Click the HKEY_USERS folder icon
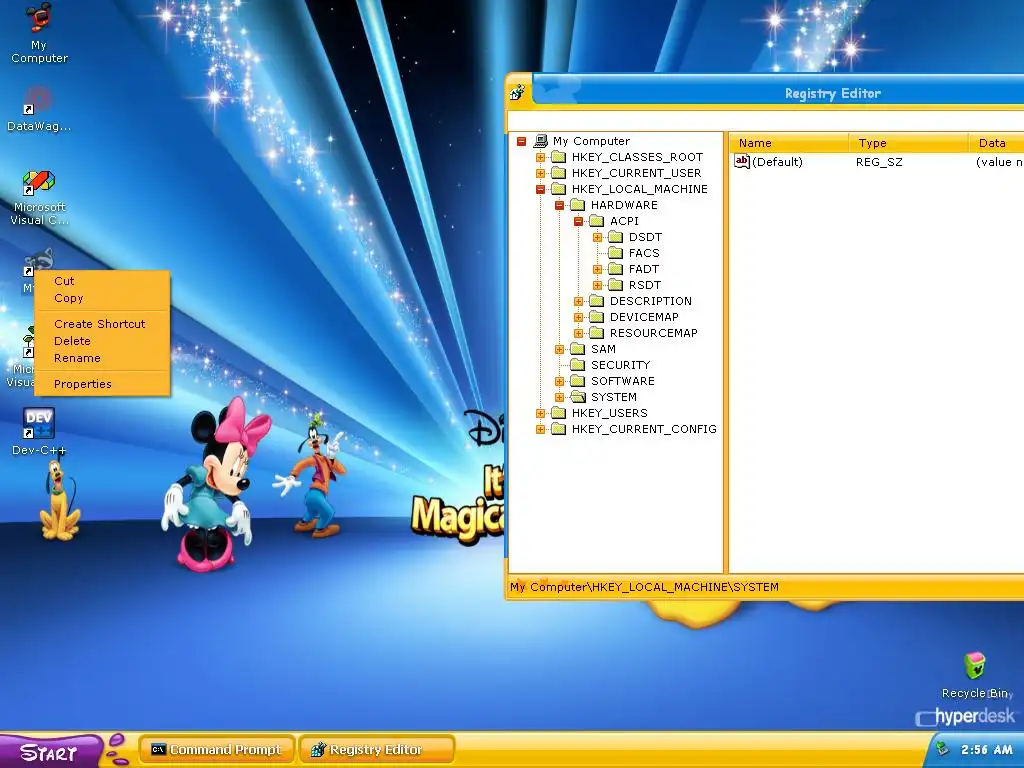The height and width of the screenshot is (768, 1024). [x=558, y=413]
